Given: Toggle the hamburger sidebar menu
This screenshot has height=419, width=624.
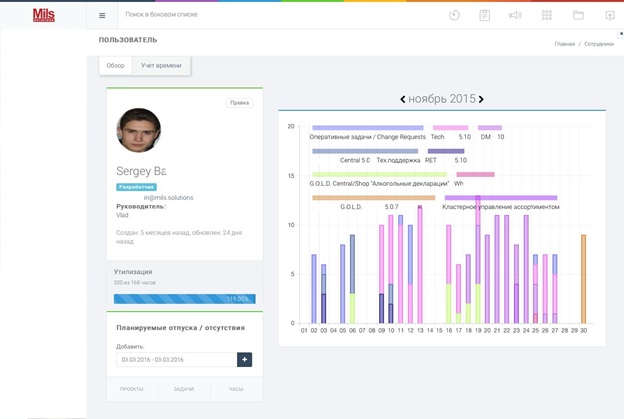Looking at the screenshot, I should coord(102,16).
